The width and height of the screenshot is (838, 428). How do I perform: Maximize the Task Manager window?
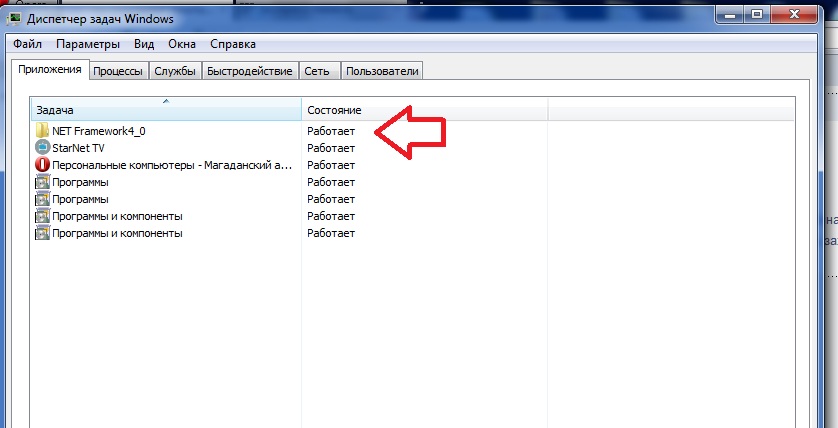[754, 14]
